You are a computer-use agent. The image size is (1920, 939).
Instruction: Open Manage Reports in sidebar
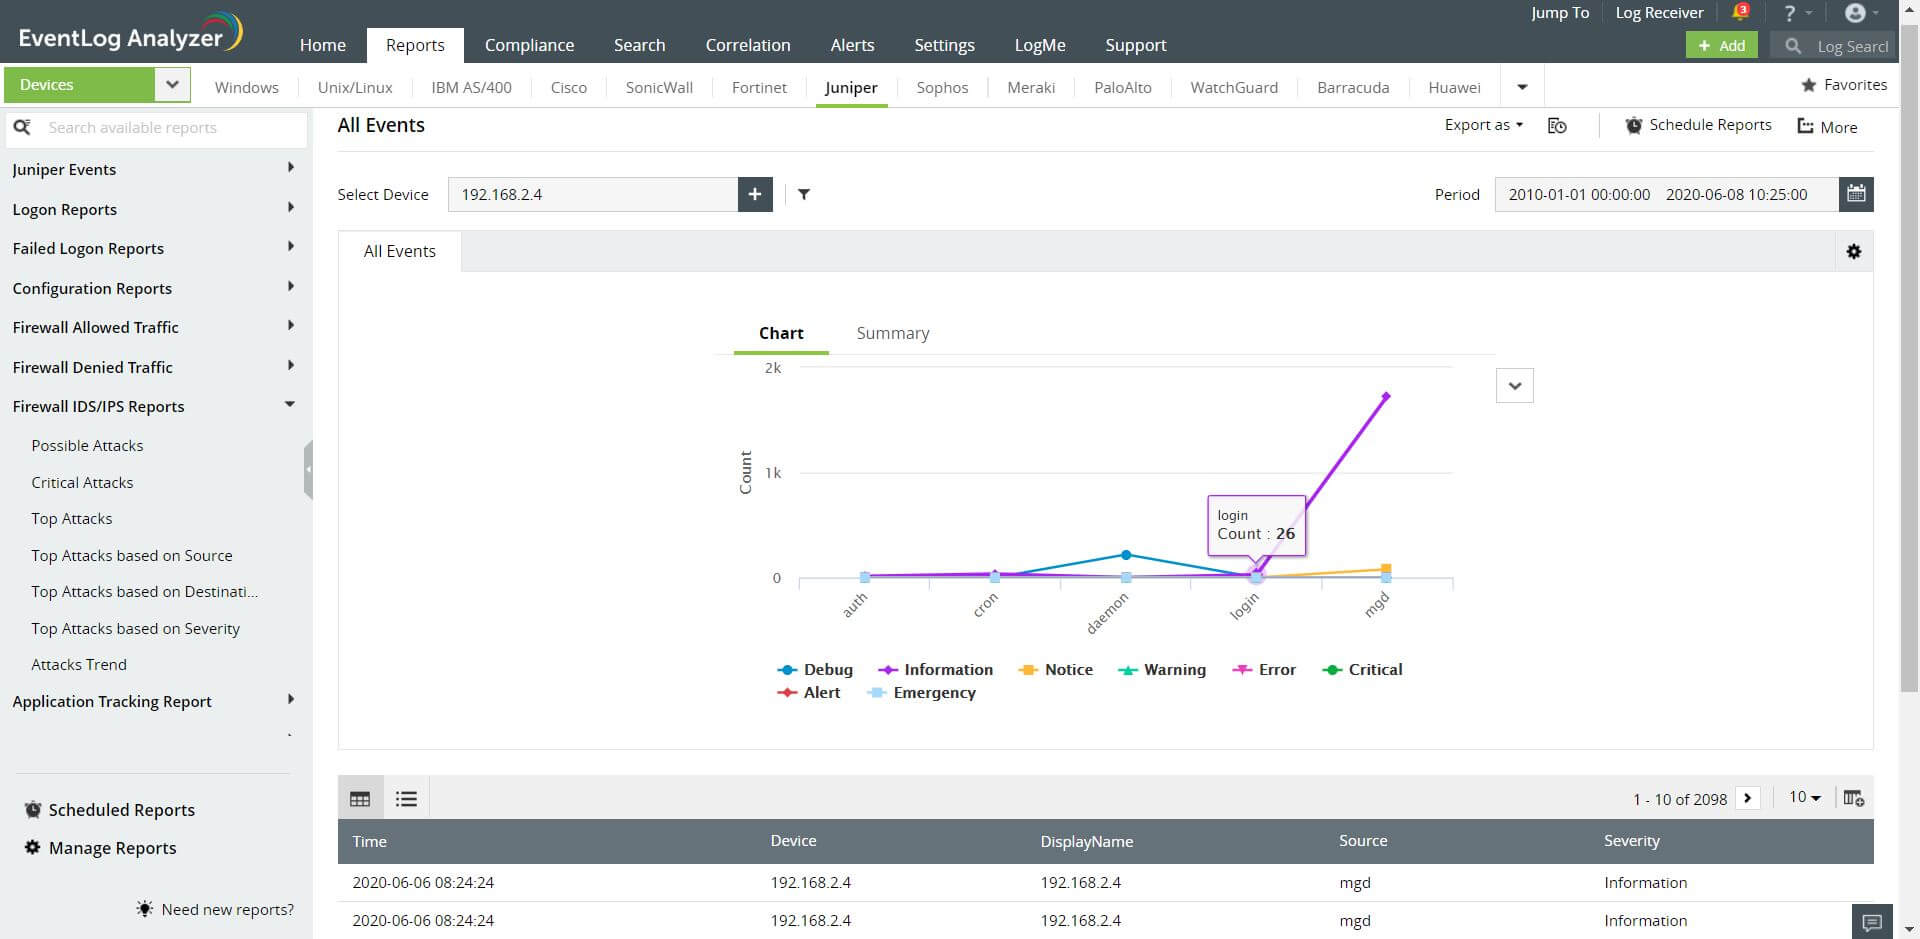(101, 848)
